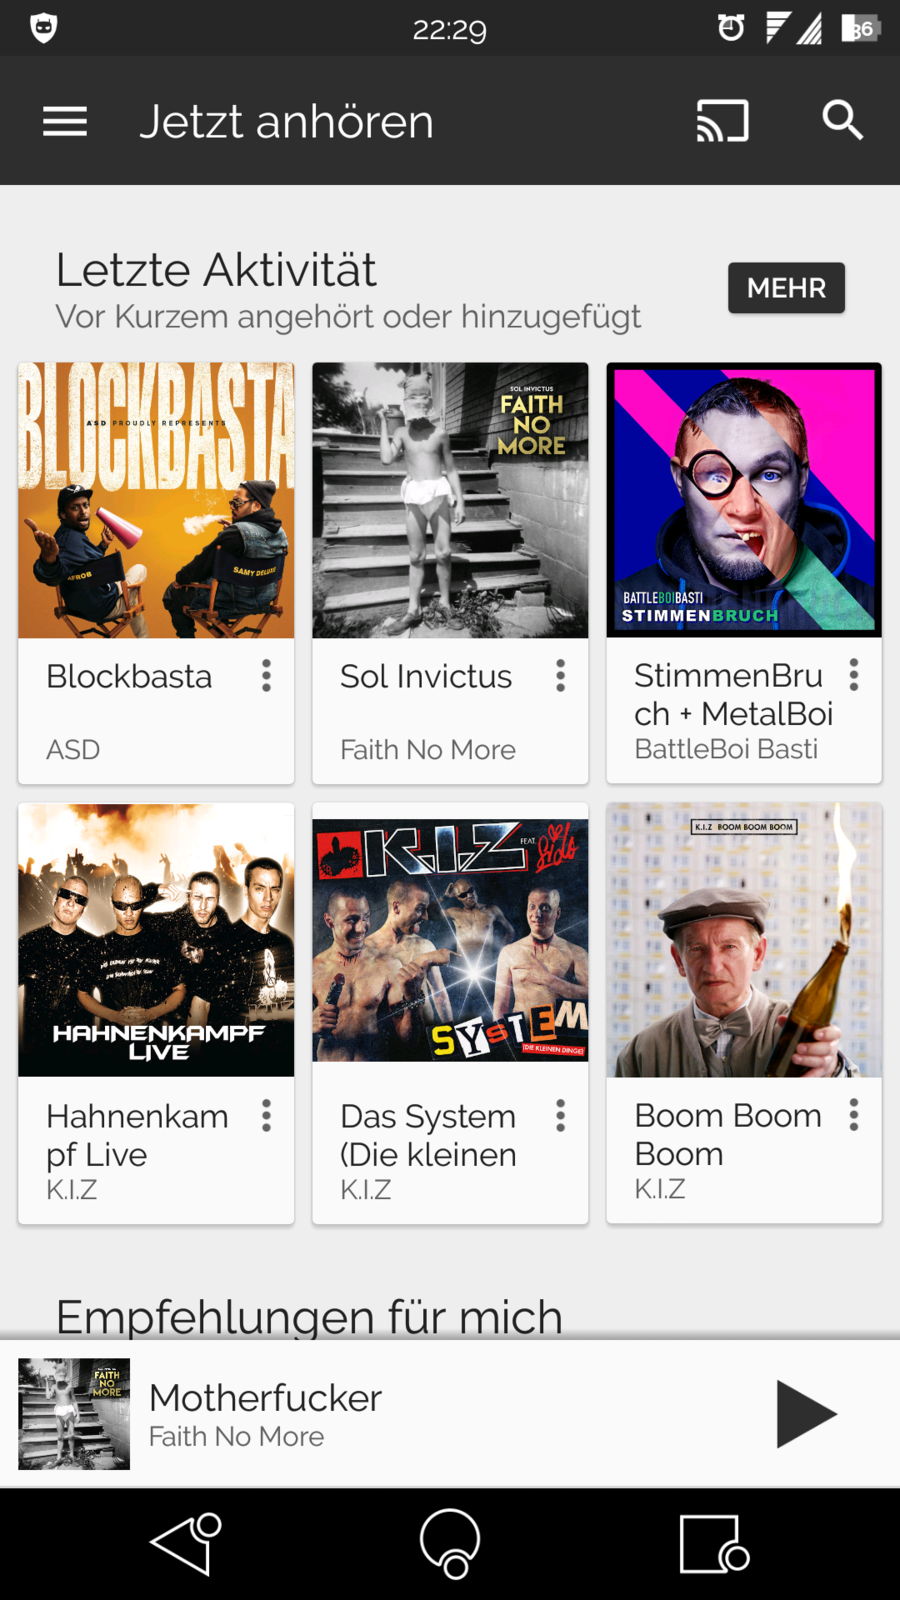This screenshot has width=900, height=1600.
Task: Open options for StimmenBruch + MetalBoi
Action: pyautogui.click(x=853, y=675)
